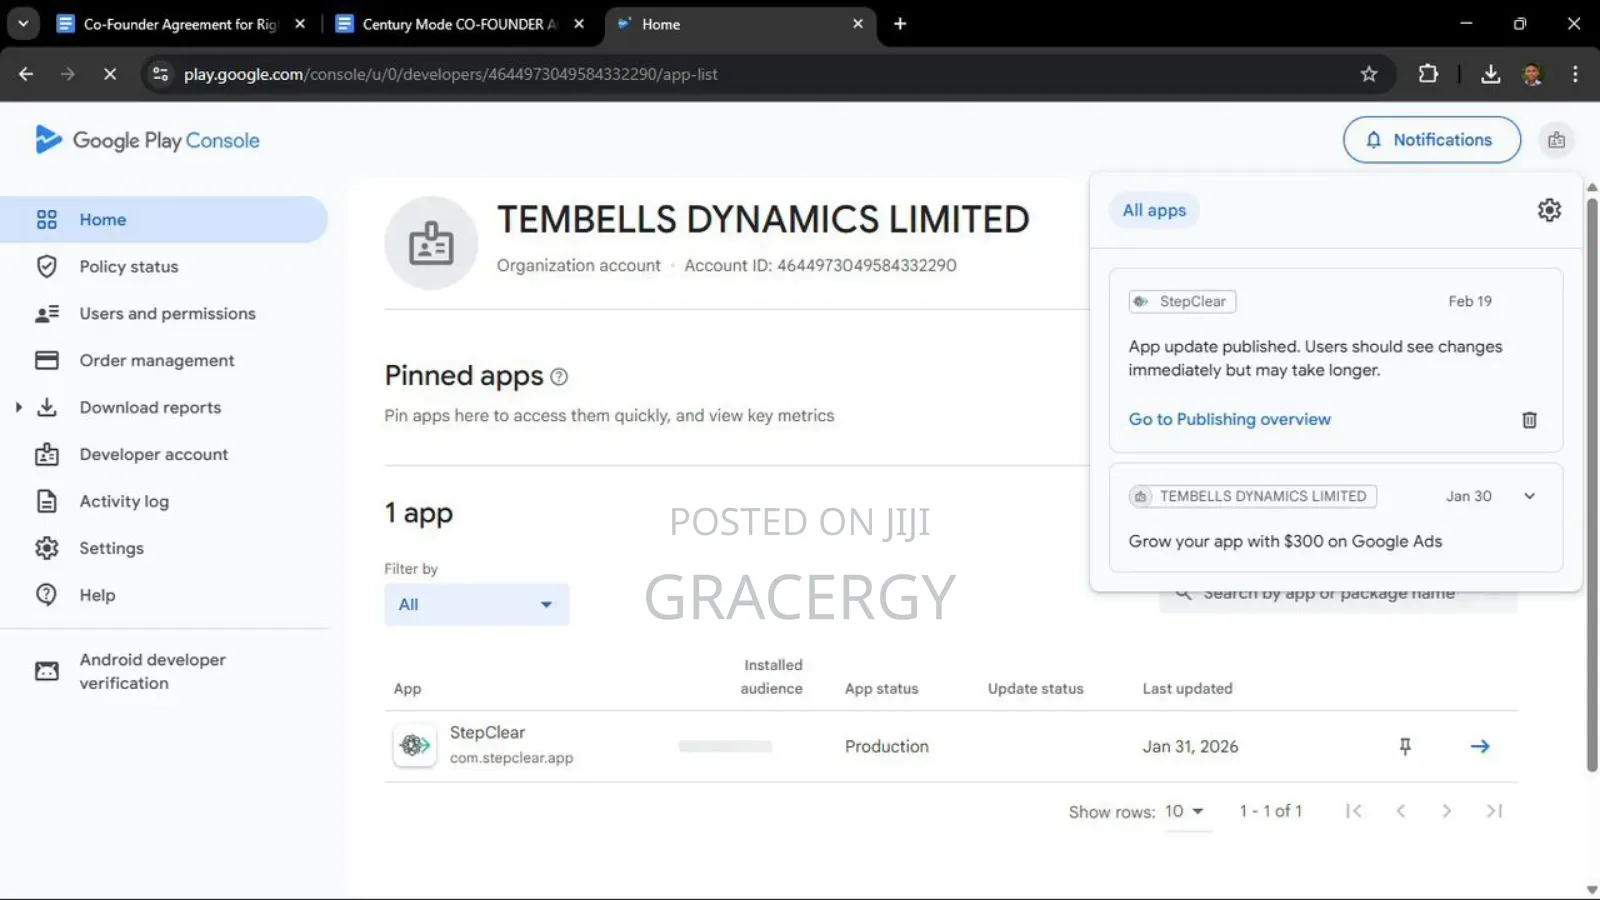
Task: Go to next page of apps
Action: point(1447,811)
